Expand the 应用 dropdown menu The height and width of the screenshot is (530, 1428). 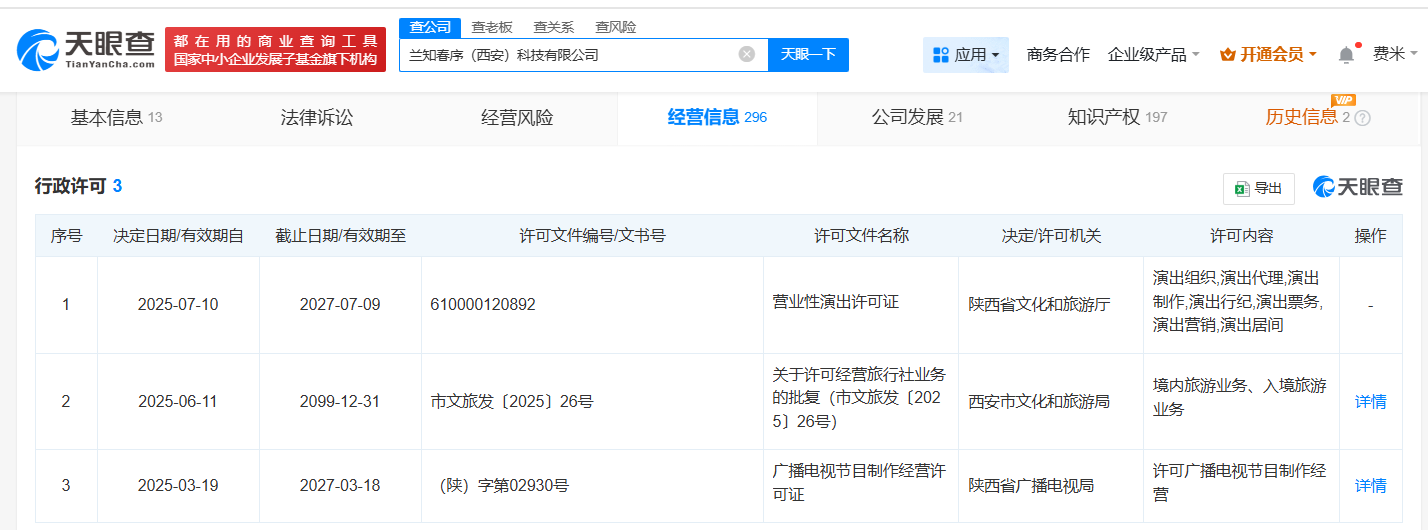coord(966,55)
